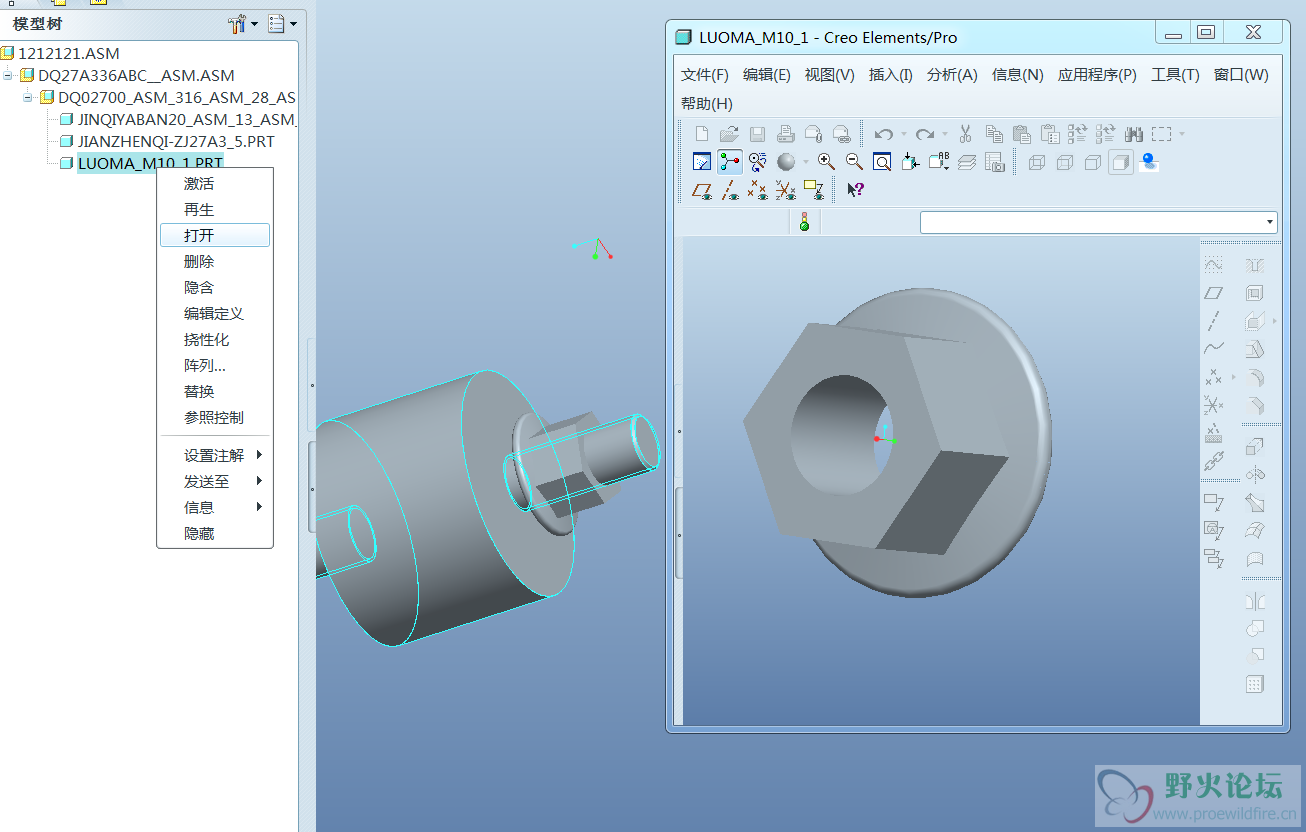Expand the 信息 submenu
Screen dimensions: 1306x832
215,507
